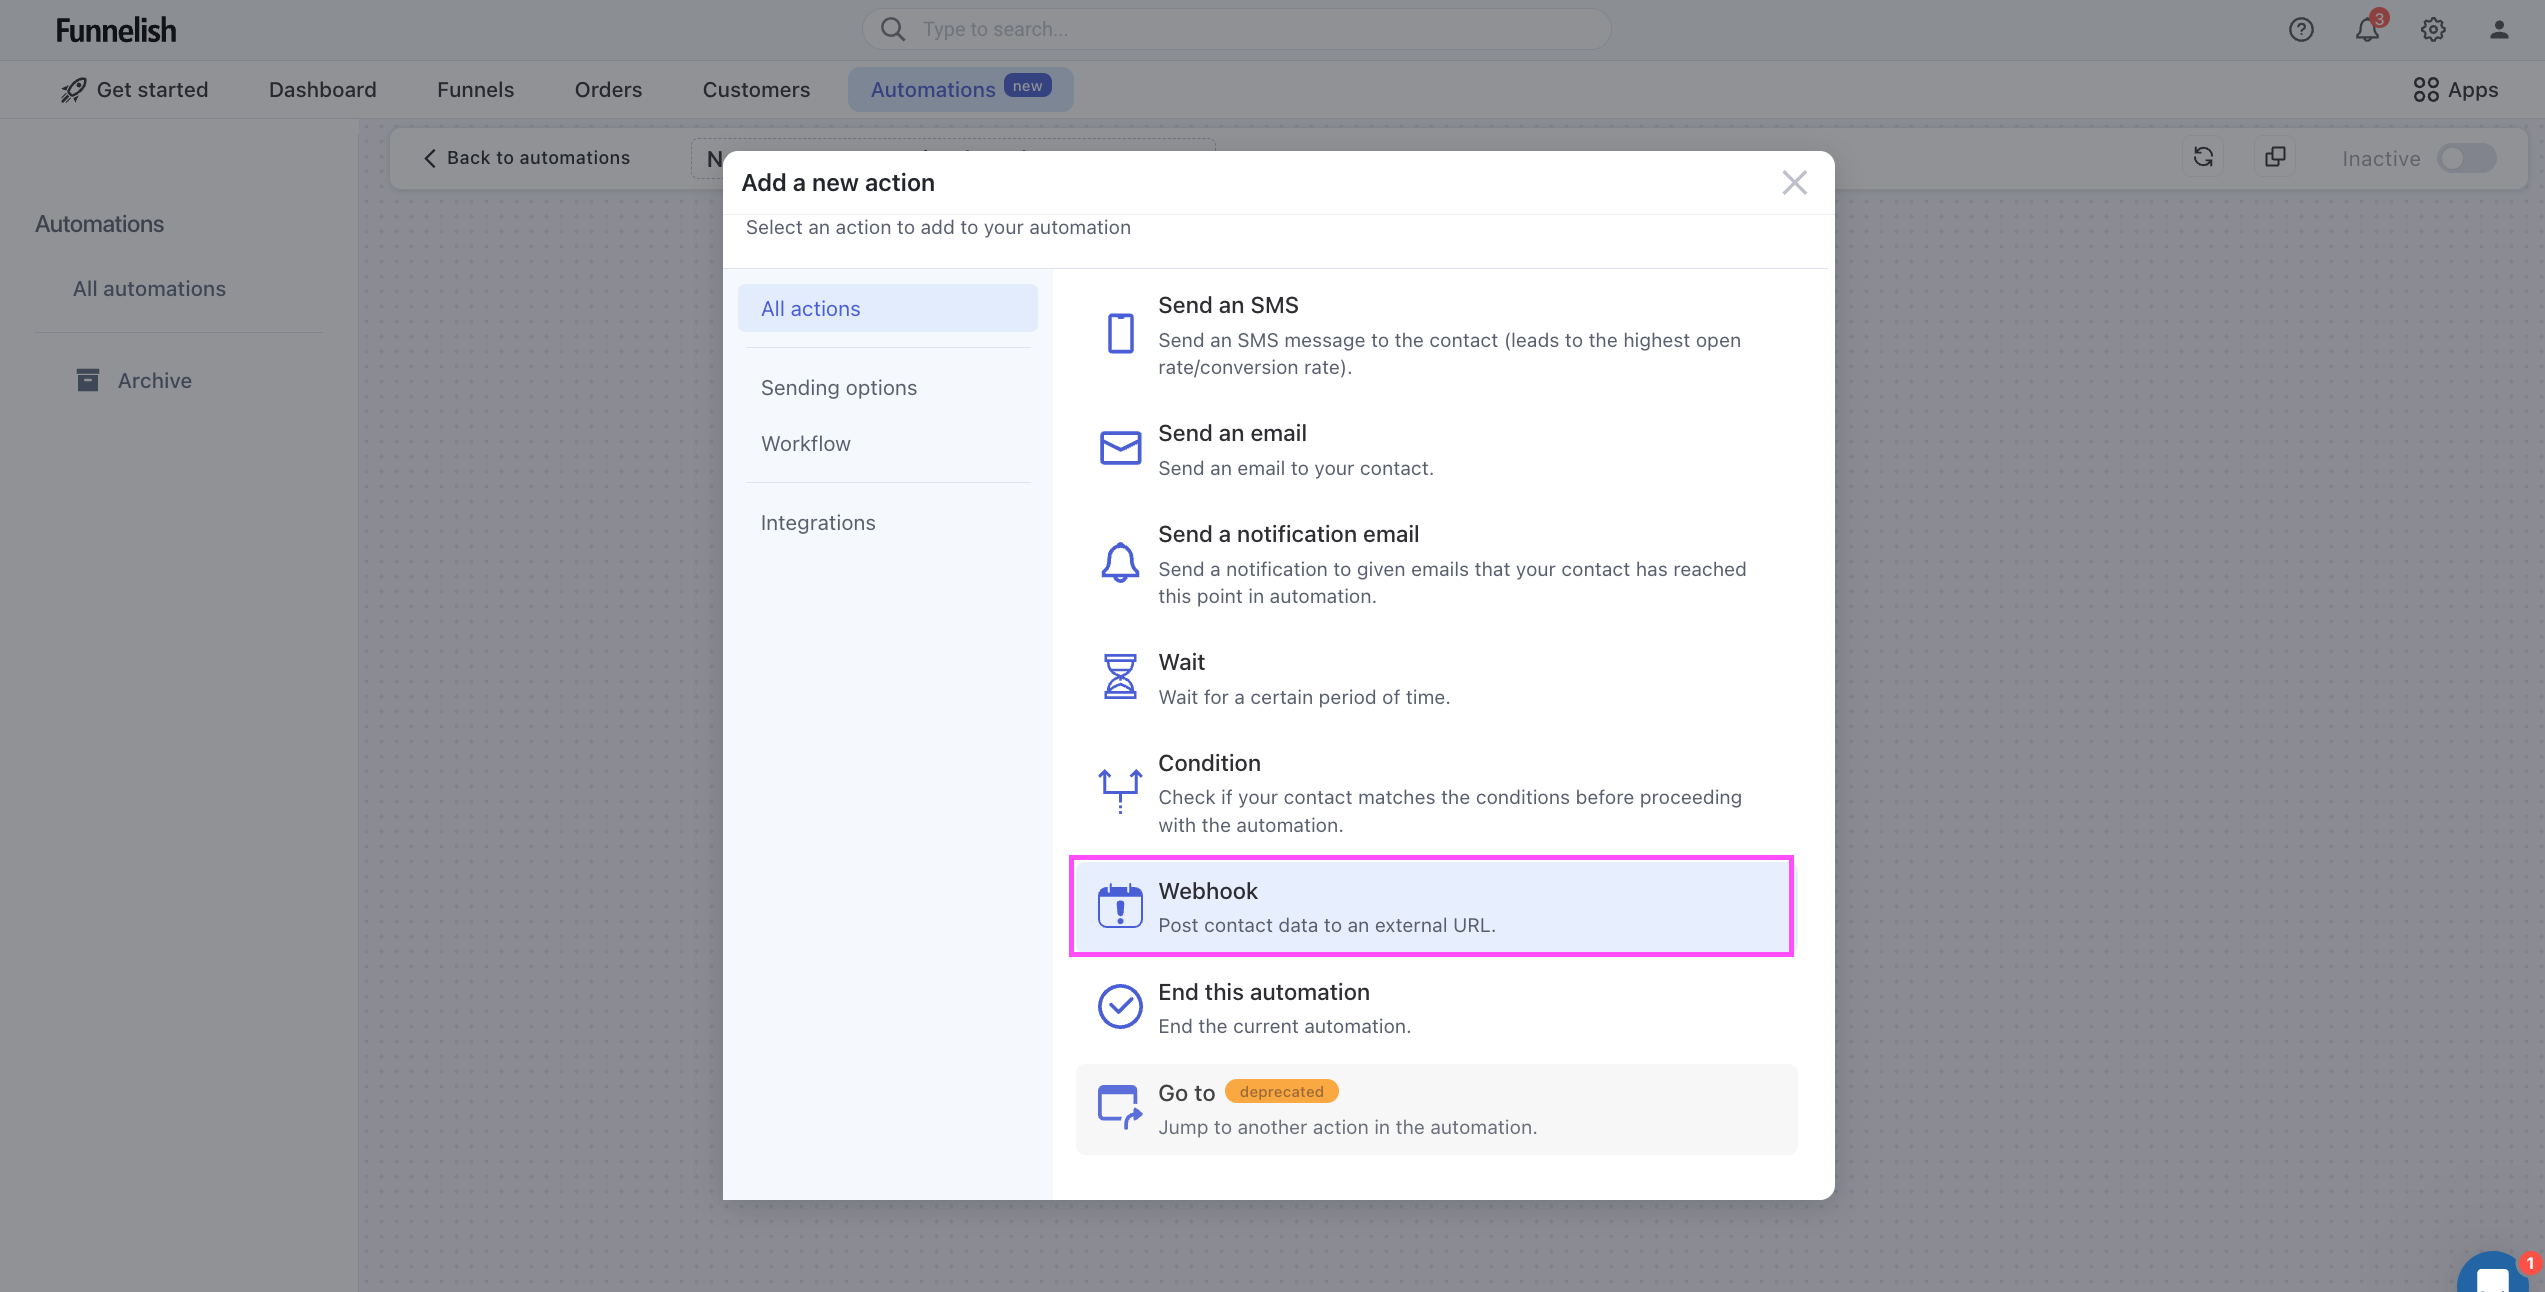
Task: Go back via Back to automations chevron
Action: point(430,158)
